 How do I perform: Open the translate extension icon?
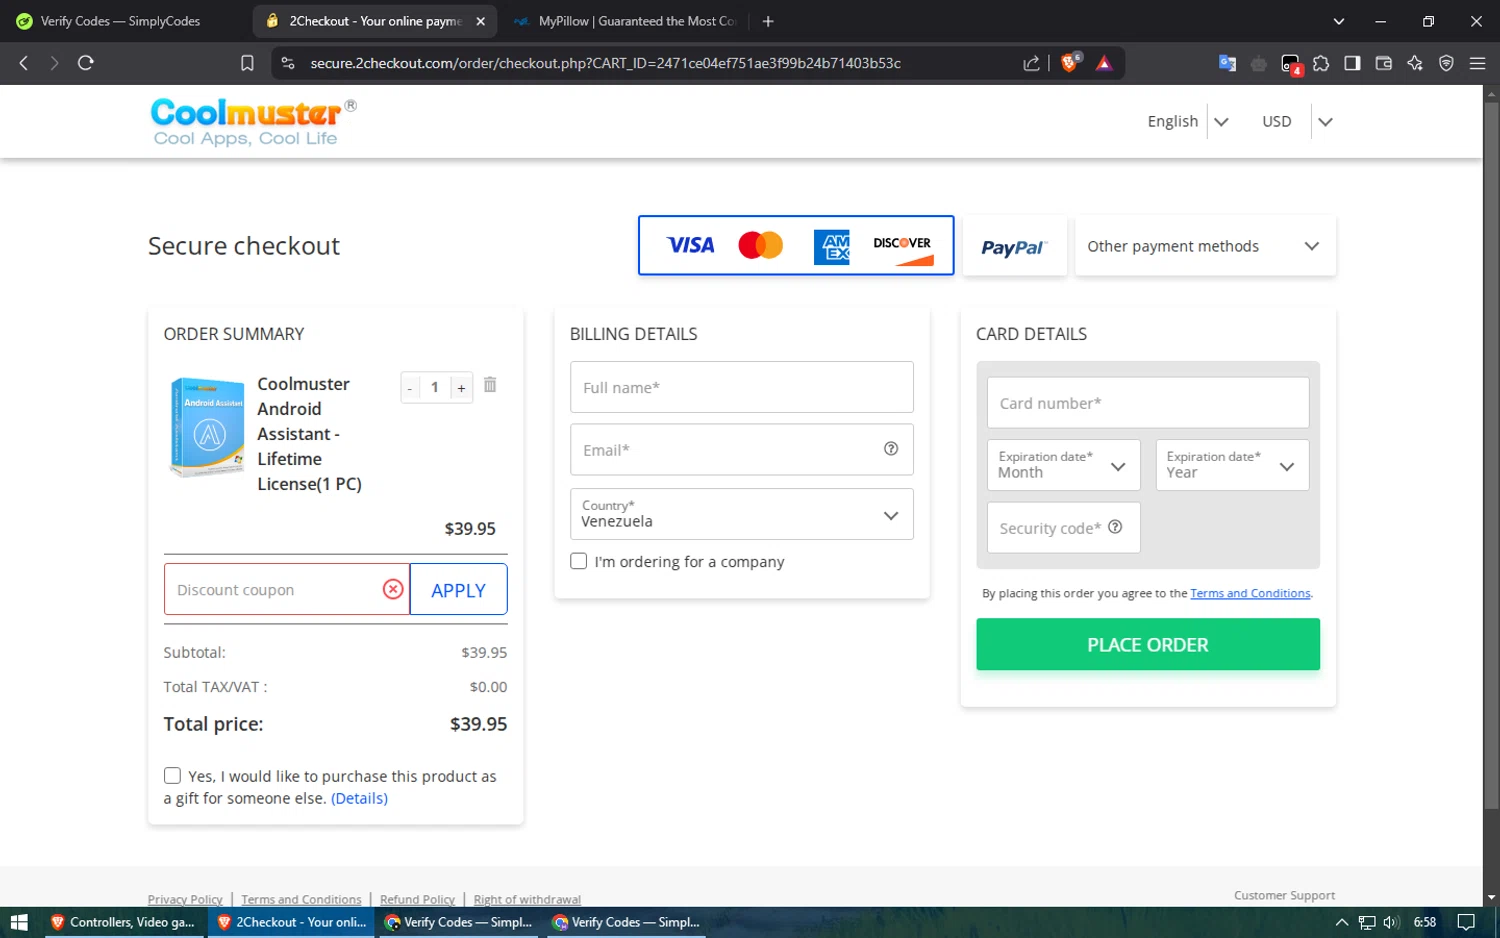(x=1227, y=63)
